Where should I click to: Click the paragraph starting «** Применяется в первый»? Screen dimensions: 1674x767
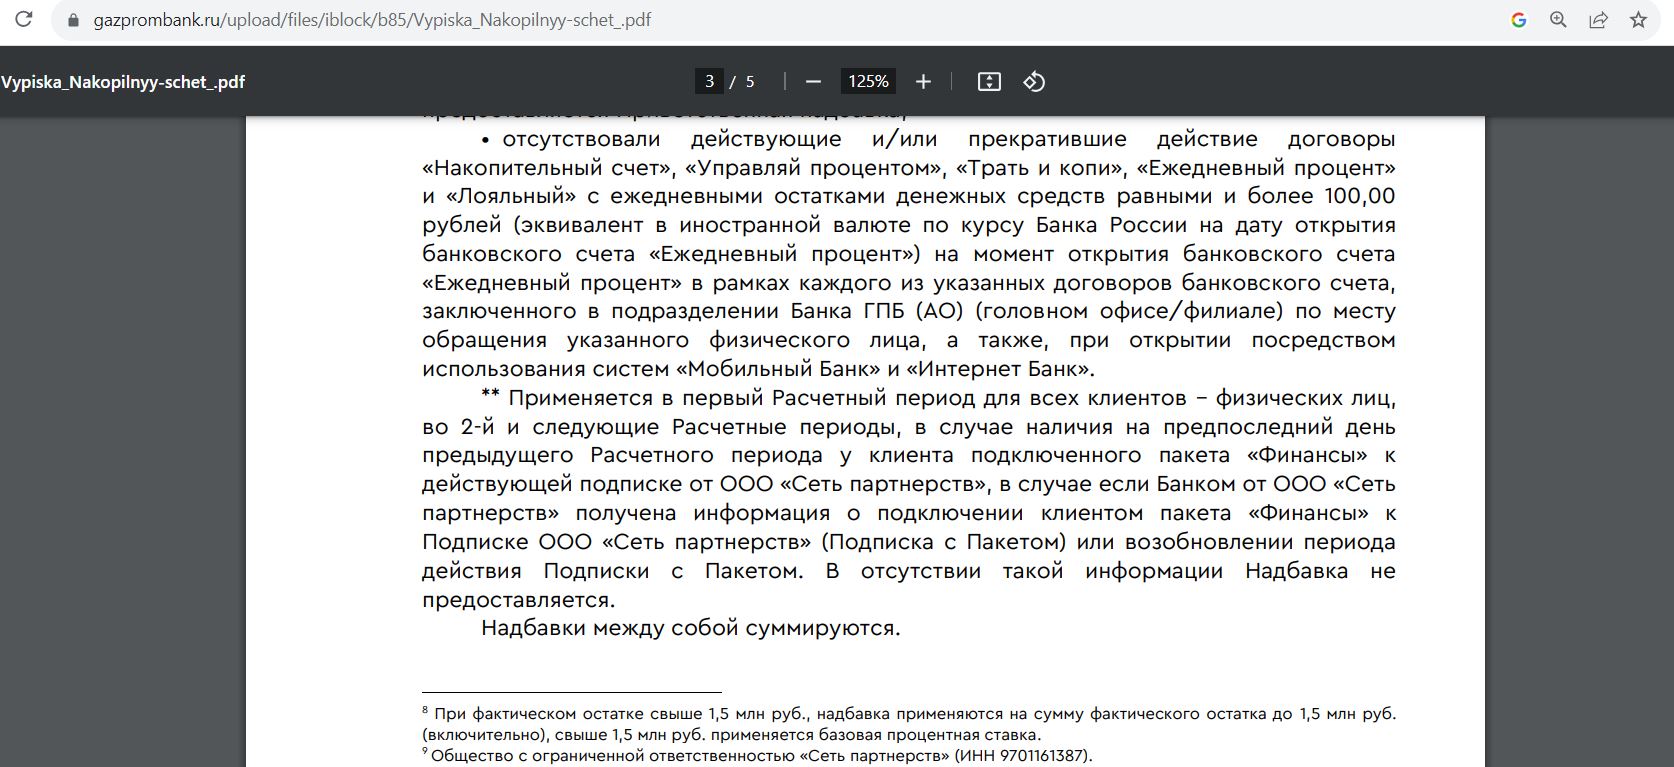pyautogui.click(x=909, y=499)
